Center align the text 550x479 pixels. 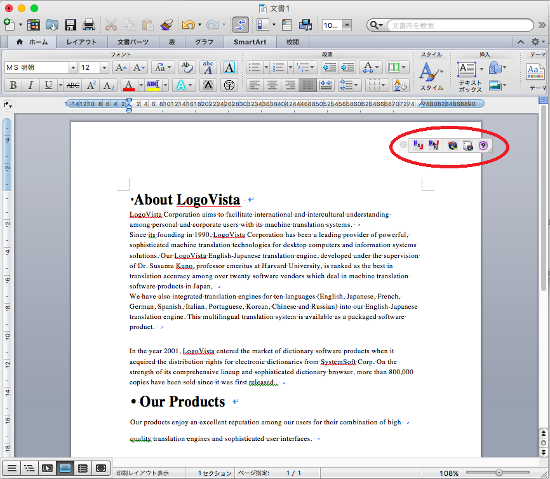point(273,85)
